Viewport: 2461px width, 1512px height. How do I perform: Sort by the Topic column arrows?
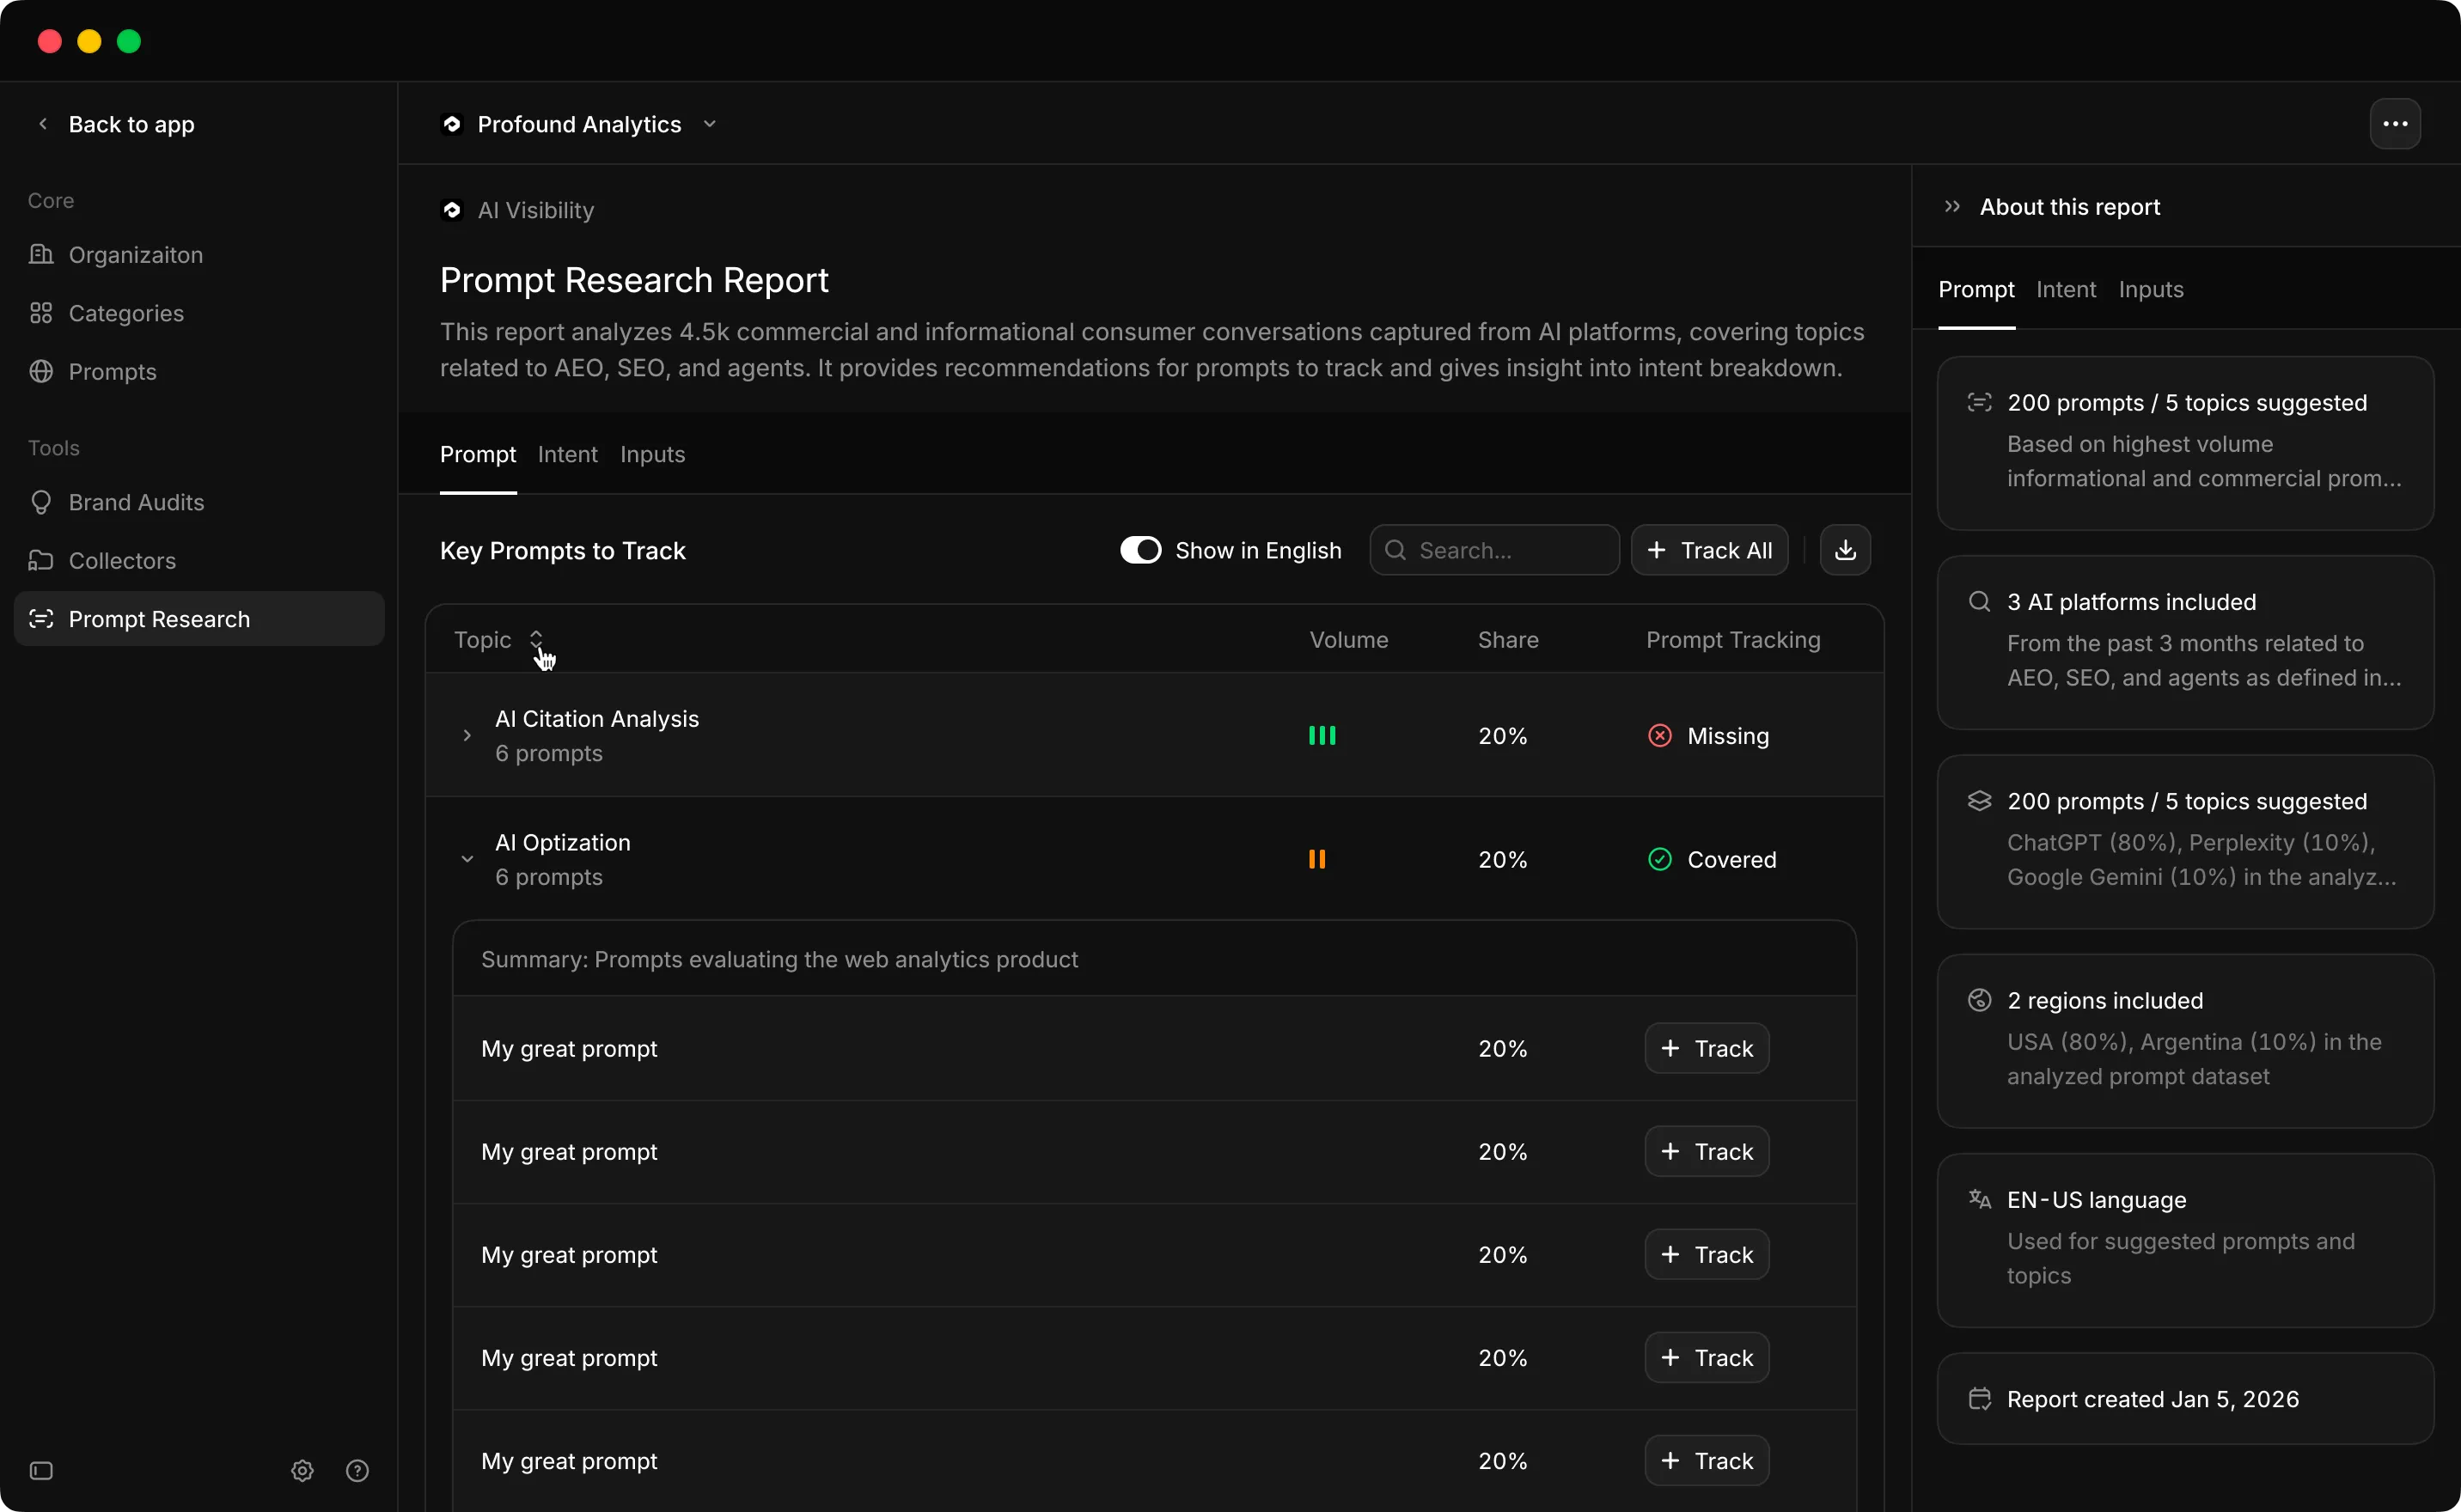[x=536, y=640]
